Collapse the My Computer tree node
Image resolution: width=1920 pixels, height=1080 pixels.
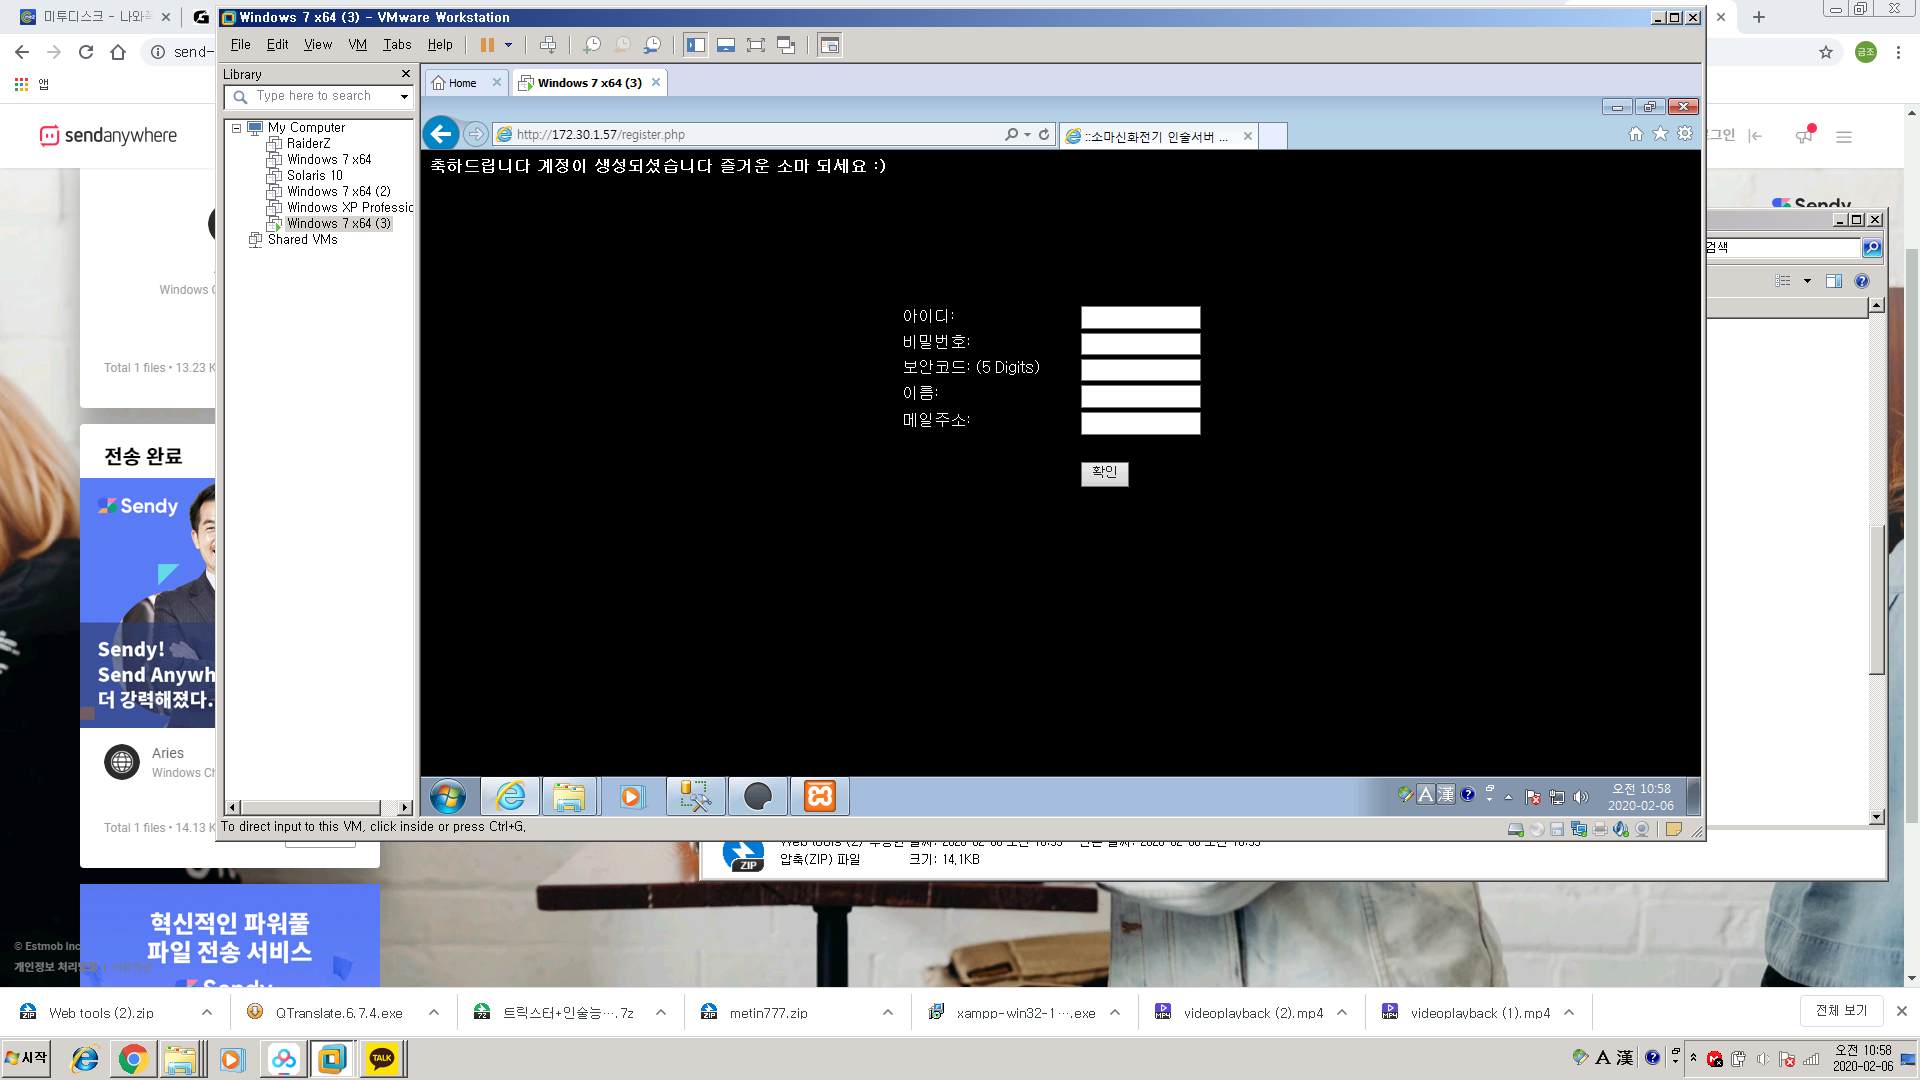[234, 128]
